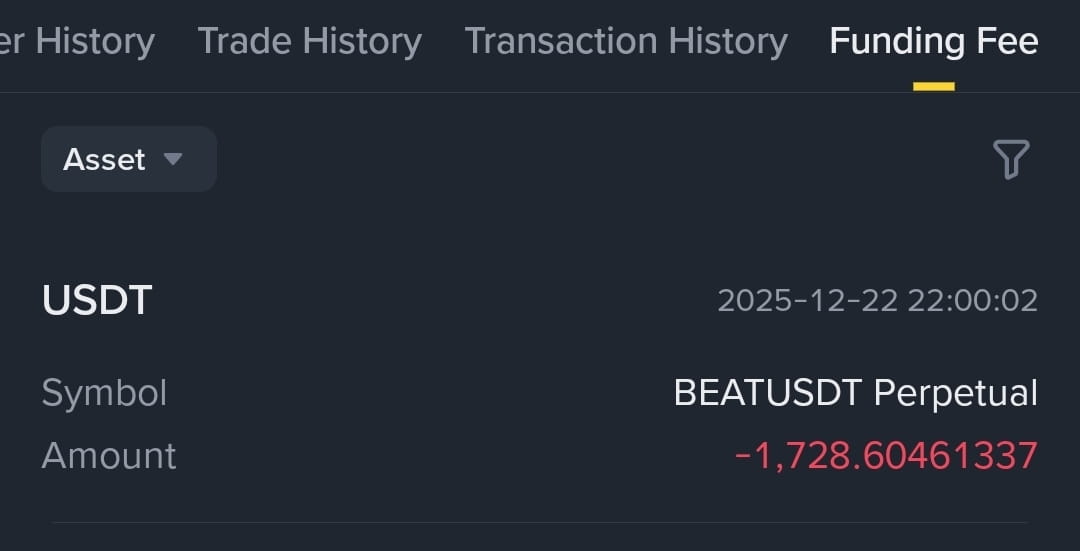Click the word Trade in the tab bar
This screenshot has width=1080, height=551.
pyautogui.click(x=245, y=41)
